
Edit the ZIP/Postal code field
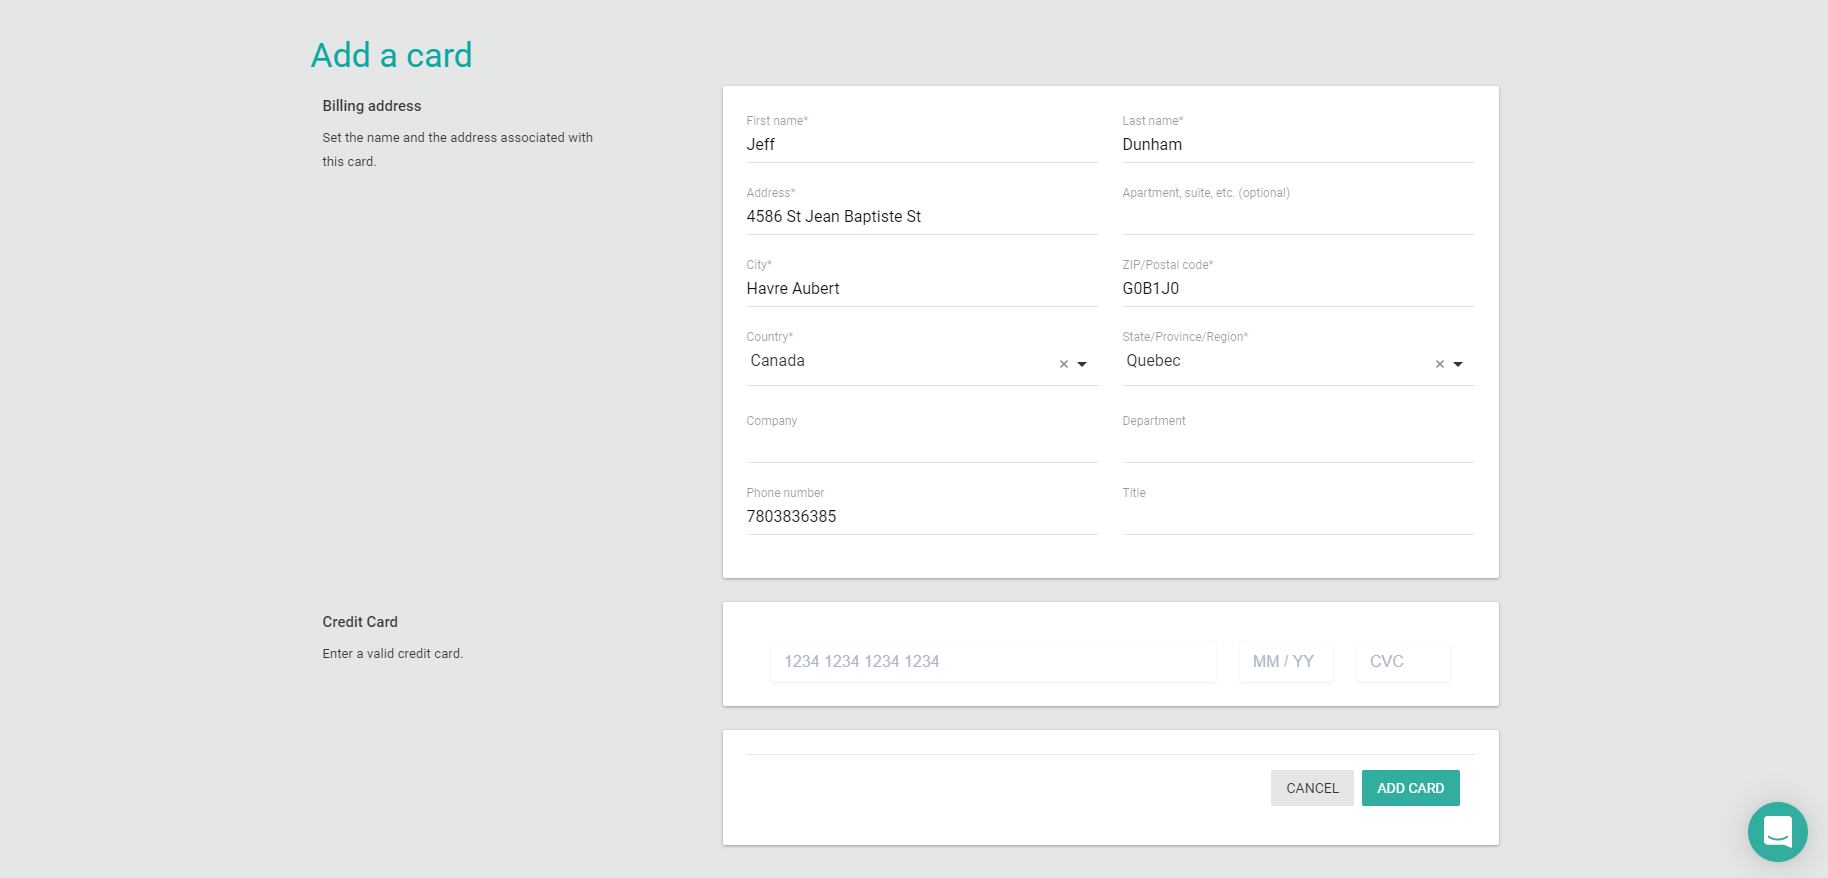(1296, 289)
